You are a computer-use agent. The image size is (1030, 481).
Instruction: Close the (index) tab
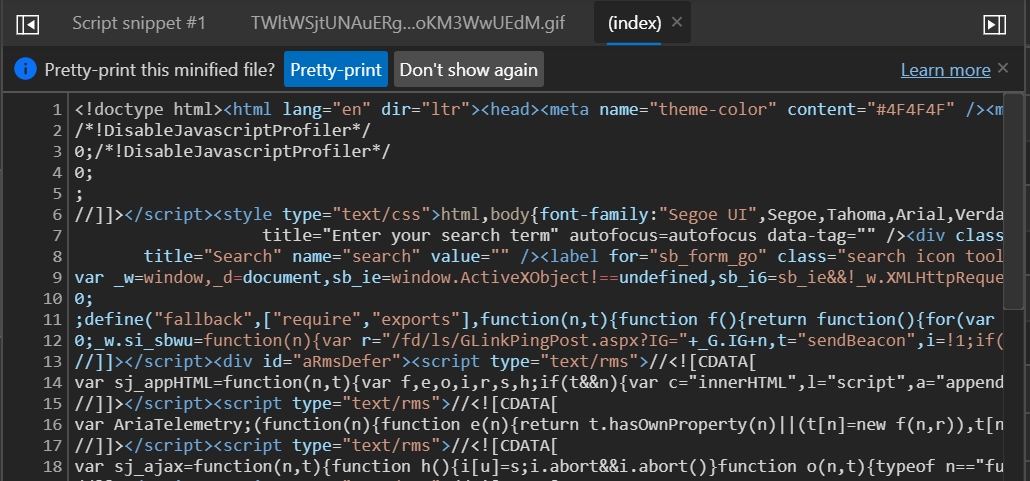pyautogui.click(x=677, y=22)
